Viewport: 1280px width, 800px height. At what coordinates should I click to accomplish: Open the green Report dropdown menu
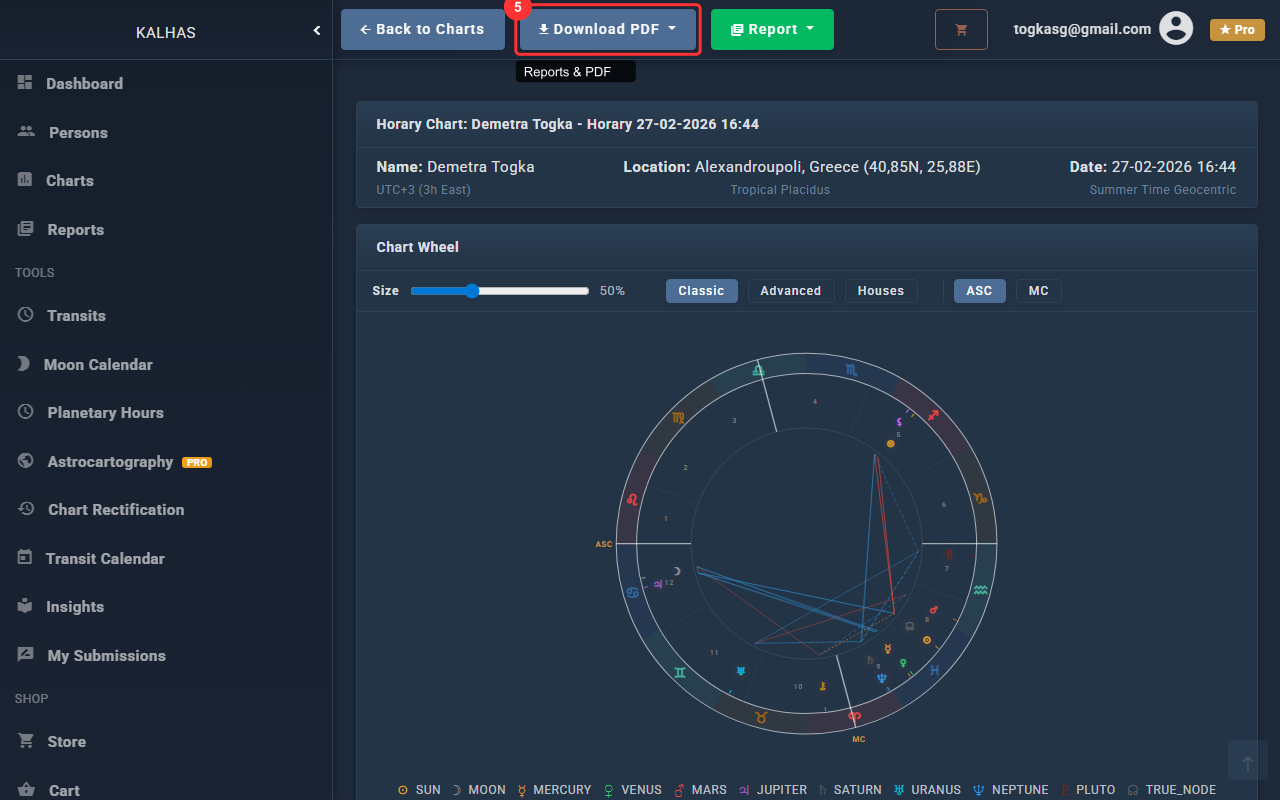tap(771, 30)
